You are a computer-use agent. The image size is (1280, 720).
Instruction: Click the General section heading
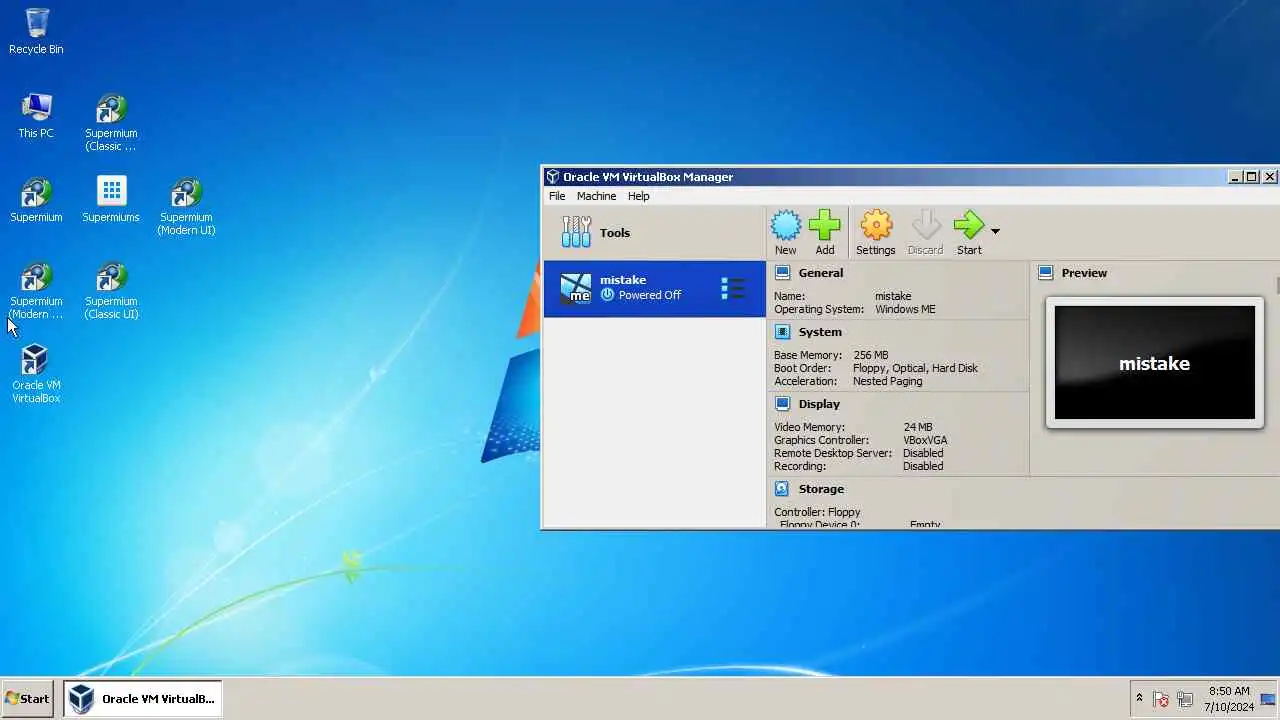coord(821,273)
